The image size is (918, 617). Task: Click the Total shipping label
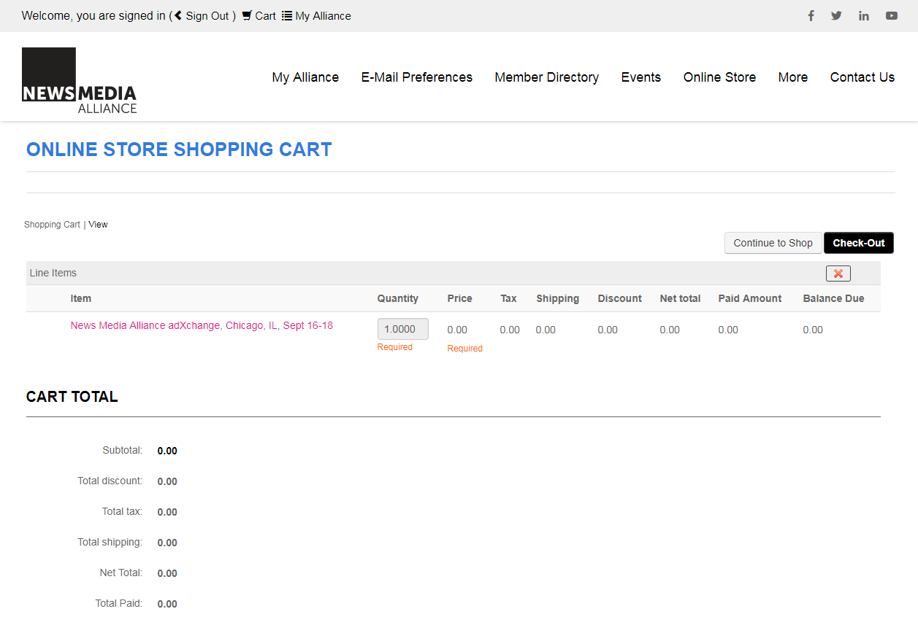pos(110,542)
